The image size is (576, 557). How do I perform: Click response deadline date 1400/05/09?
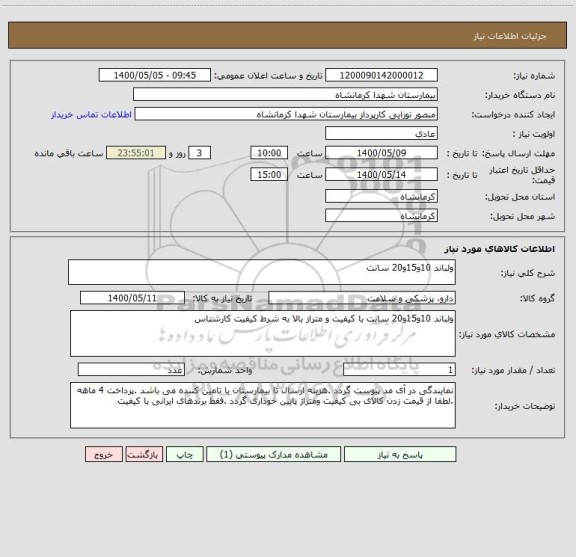tap(381, 153)
